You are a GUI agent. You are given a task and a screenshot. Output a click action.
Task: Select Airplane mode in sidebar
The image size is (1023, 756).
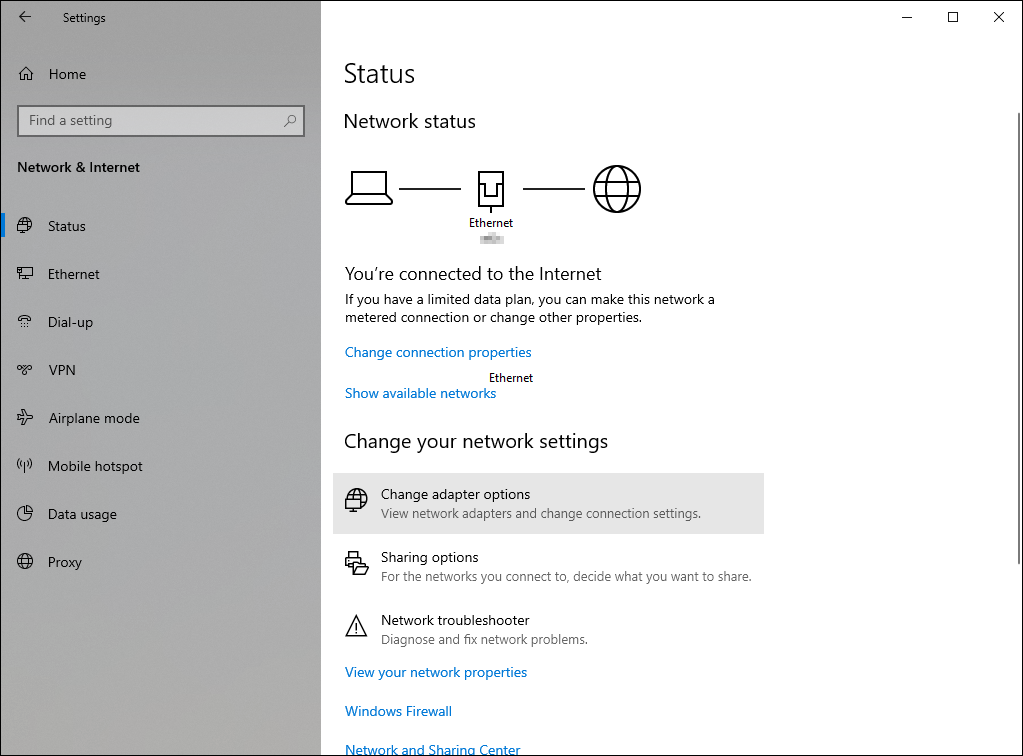point(93,418)
